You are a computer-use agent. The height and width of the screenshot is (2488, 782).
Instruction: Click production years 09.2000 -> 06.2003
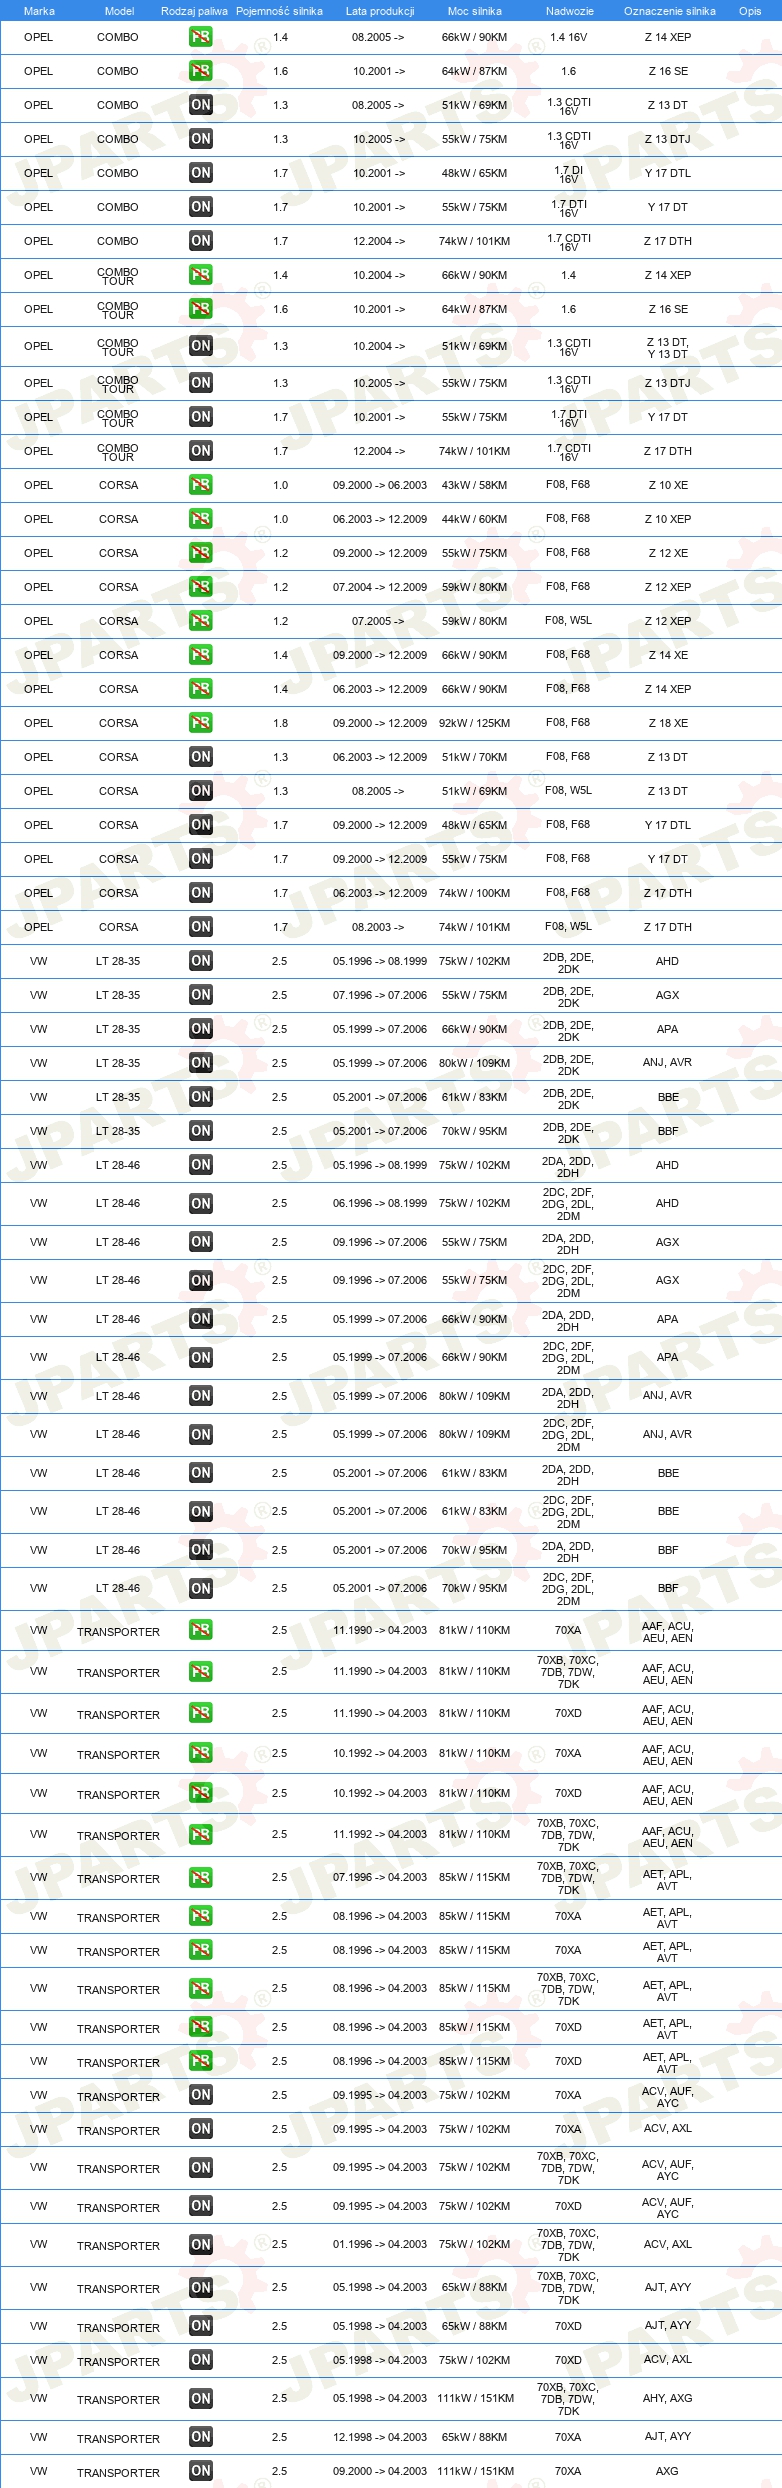click(380, 485)
